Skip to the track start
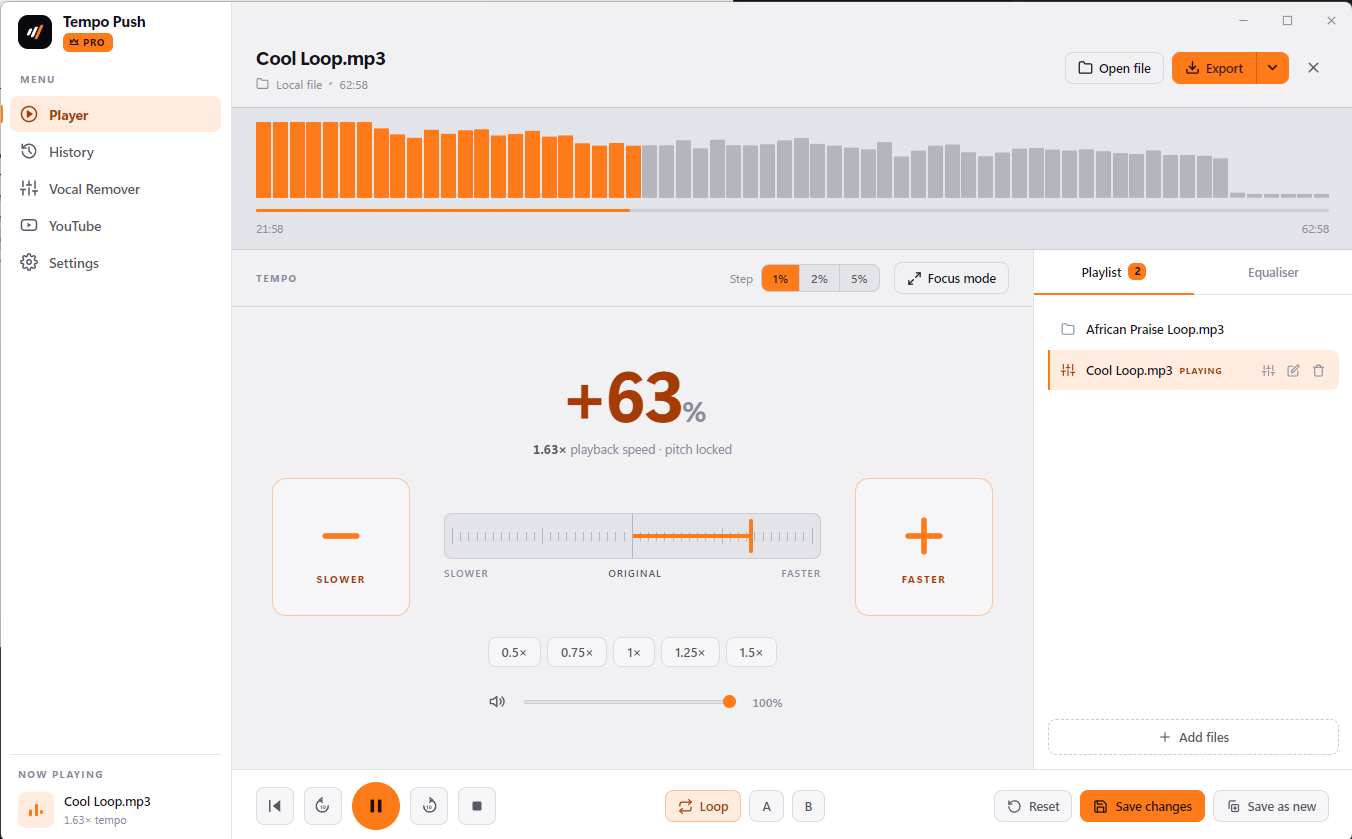This screenshot has width=1352, height=839. [275, 806]
